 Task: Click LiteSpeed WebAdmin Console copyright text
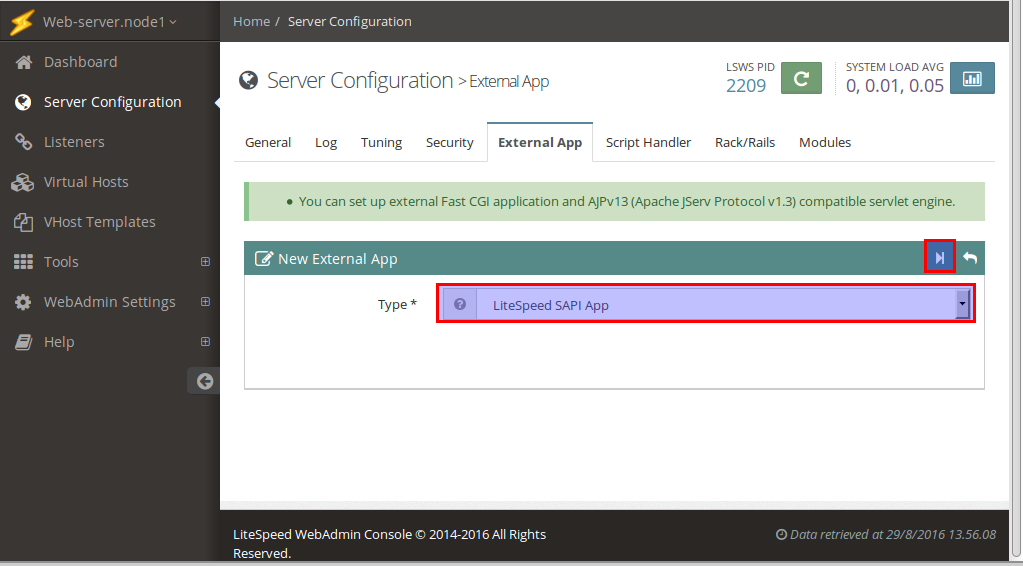[389, 544]
